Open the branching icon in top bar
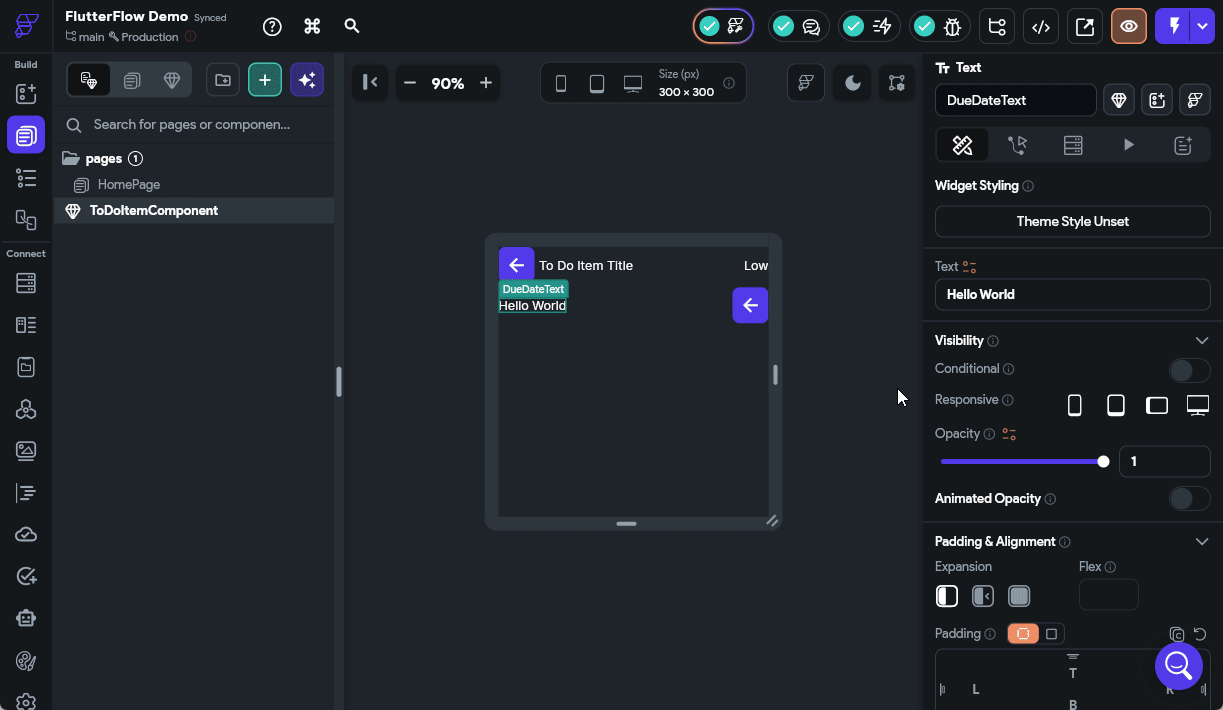Viewport: 1223px width, 710px height. [995, 26]
